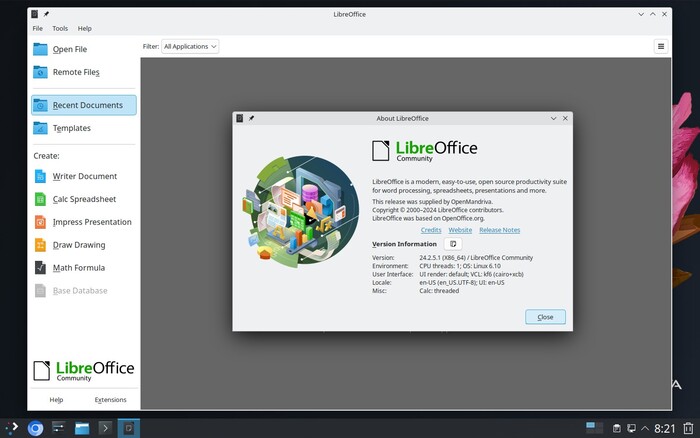Viewport: 700px width, 438px height.
Task: Open the application launcher in taskbar
Action: point(12,428)
